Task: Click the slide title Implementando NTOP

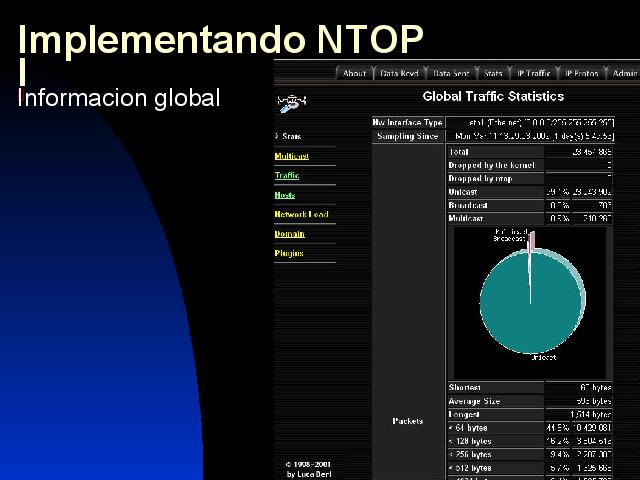Action: coord(221,38)
